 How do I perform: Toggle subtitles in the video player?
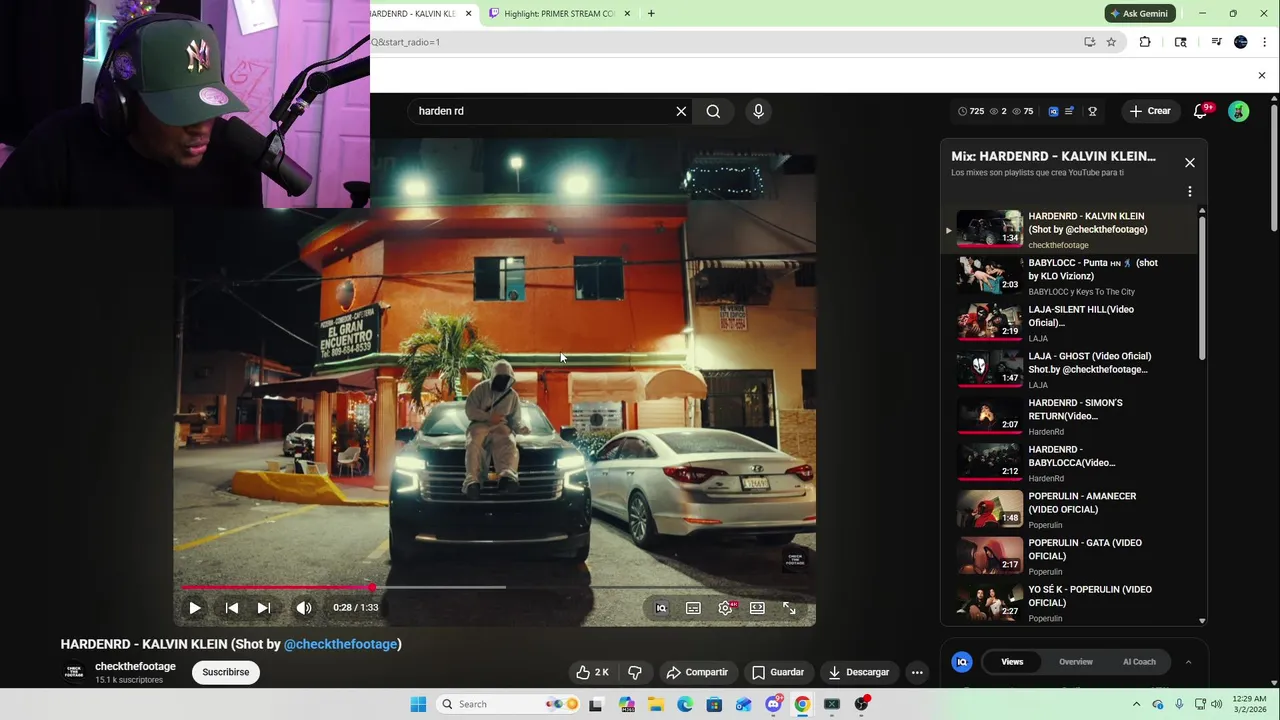pos(693,608)
